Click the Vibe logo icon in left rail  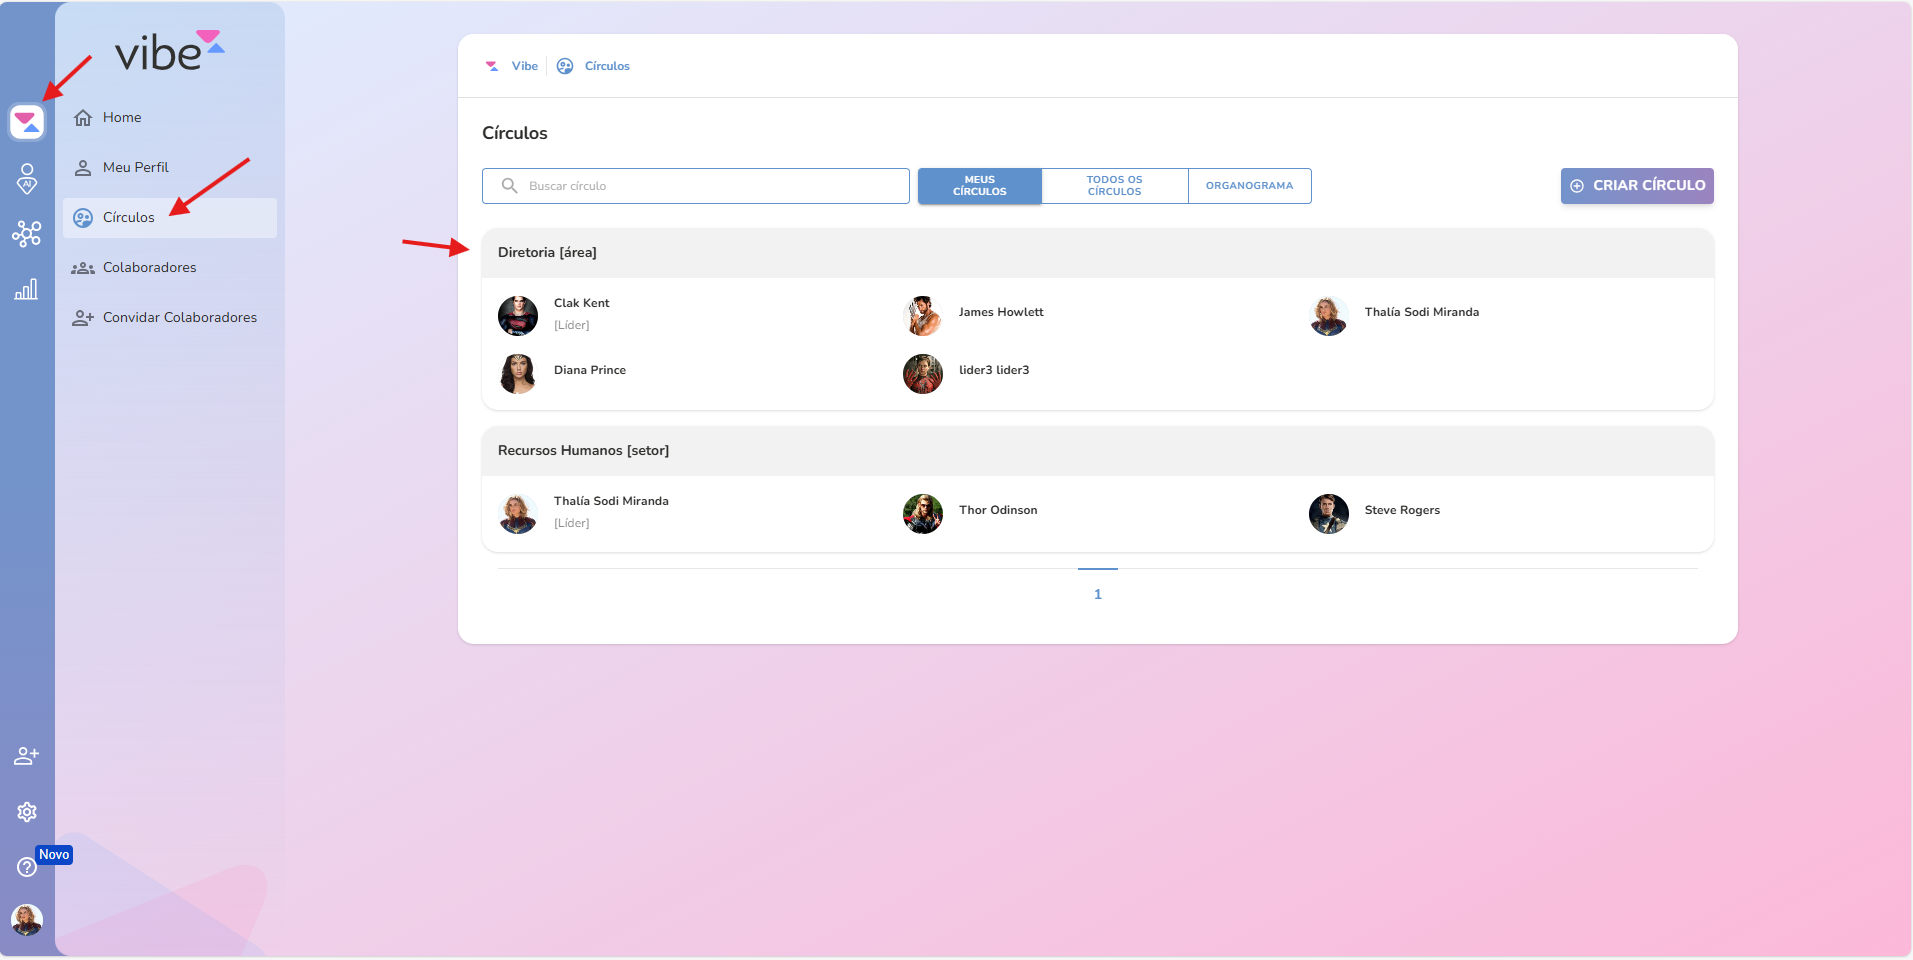[x=27, y=122]
